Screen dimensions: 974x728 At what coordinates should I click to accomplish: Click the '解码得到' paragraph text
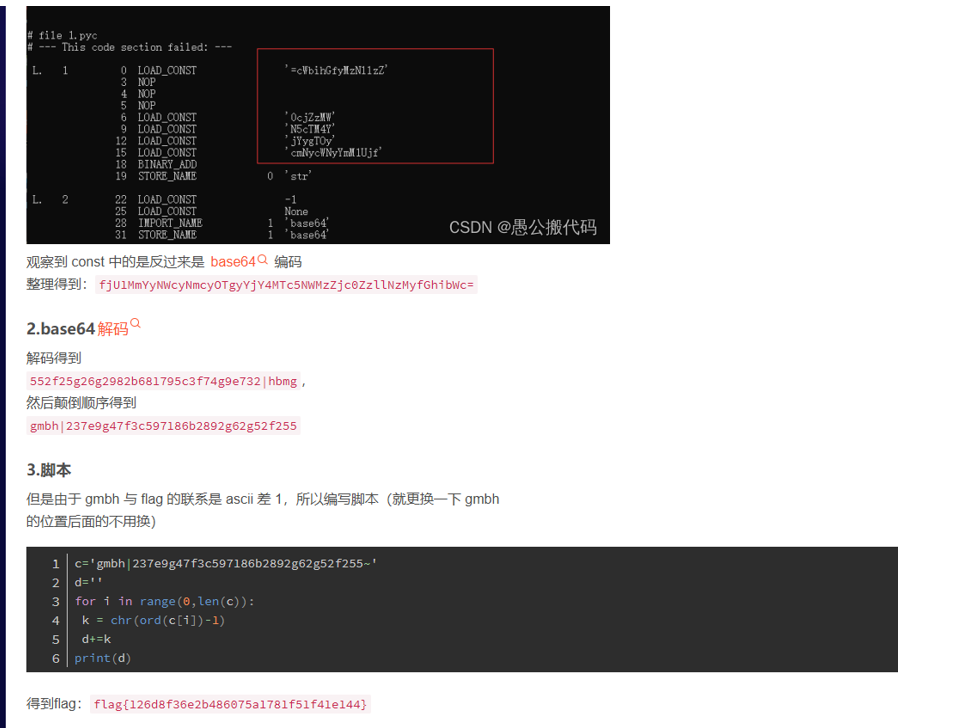[53, 358]
